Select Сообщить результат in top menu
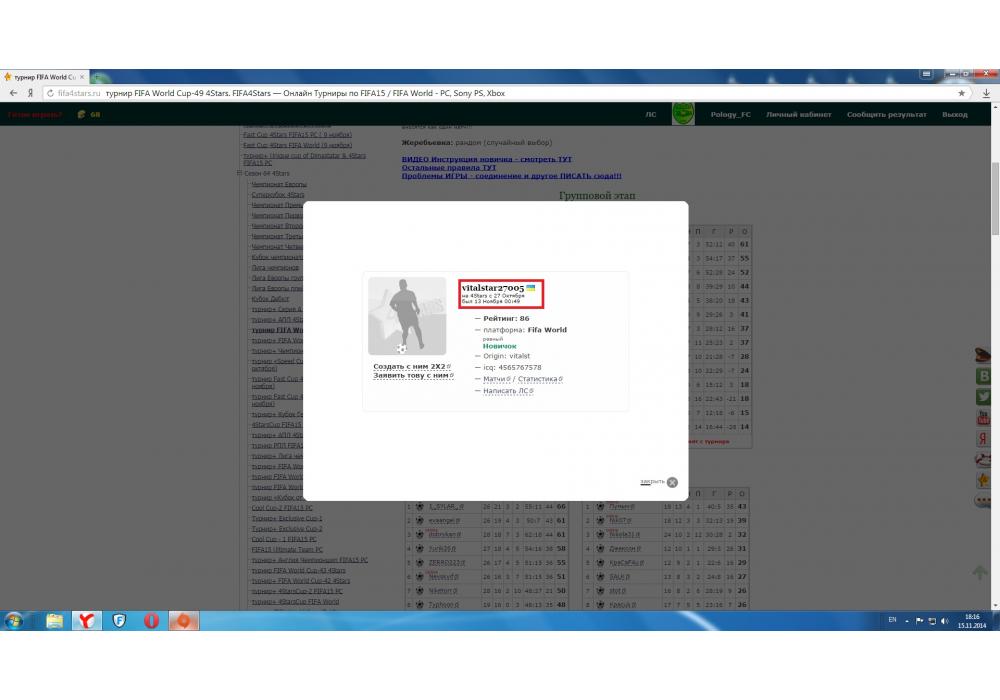Screen dimensions: 1000x700 tap(886, 115)
